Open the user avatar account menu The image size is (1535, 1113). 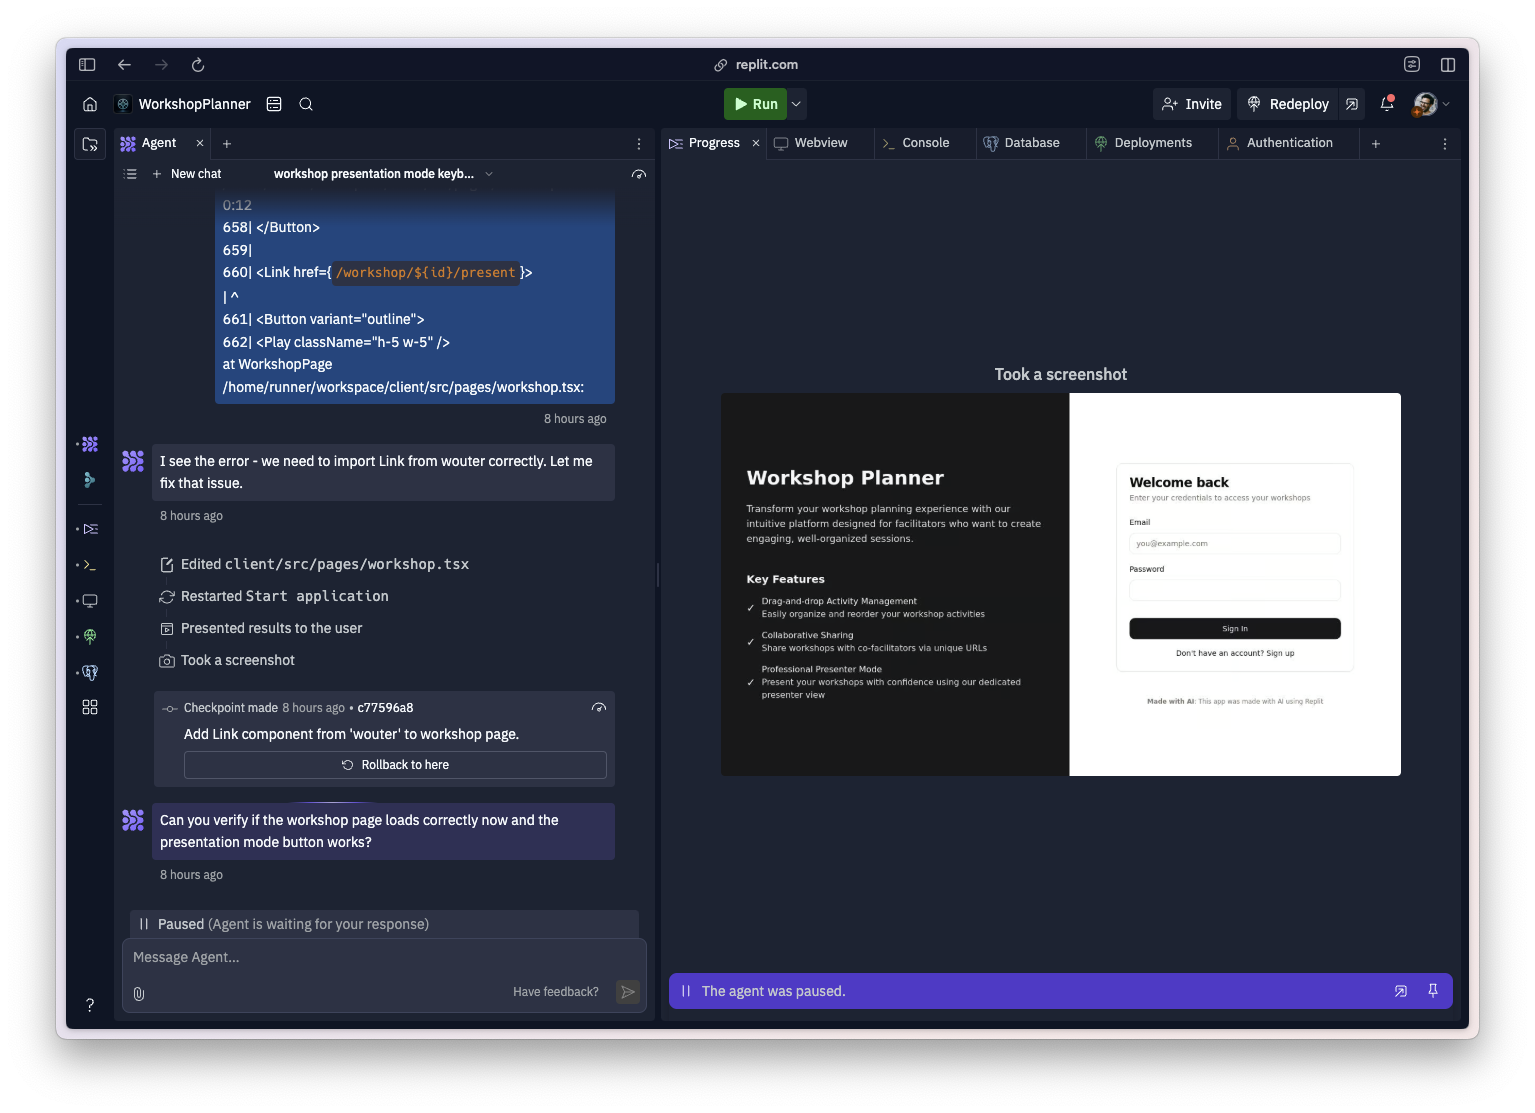(x=1430, y=104)
